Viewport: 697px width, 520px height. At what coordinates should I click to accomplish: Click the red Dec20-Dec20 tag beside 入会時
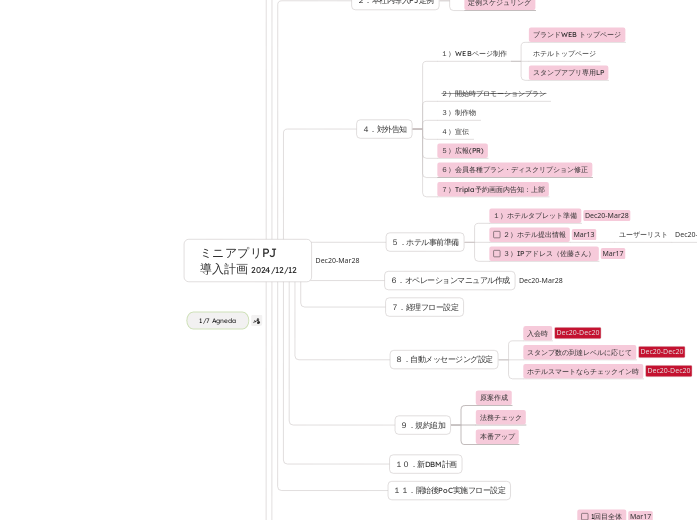tap(578, 333)
